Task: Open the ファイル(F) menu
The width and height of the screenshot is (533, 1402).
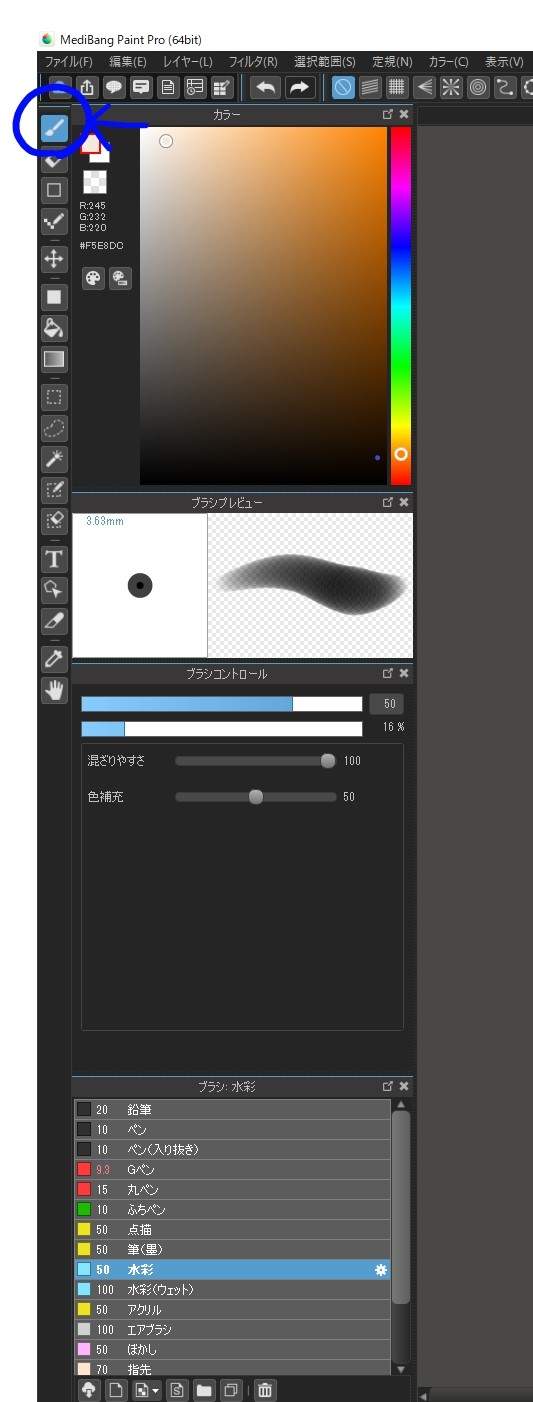Action: [68, 62]
